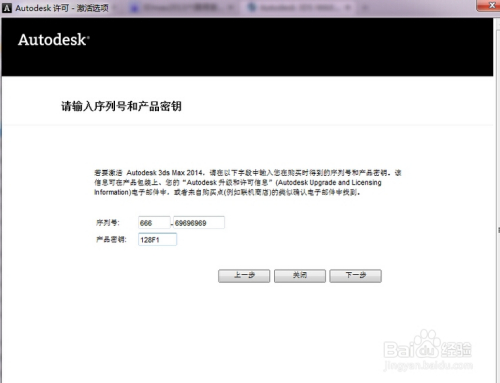The width and height of the screenshot is (500, 383).
Task: Click the Autodesk logo in header
Action: pyautogui.click(x=54, y=40)
